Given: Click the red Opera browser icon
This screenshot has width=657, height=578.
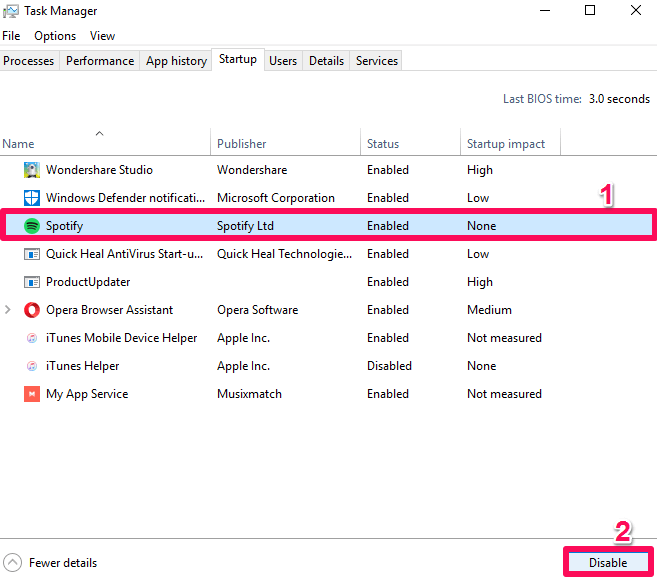Looking at the screenshot, I should pyautogui.click(x=32, y=310).
